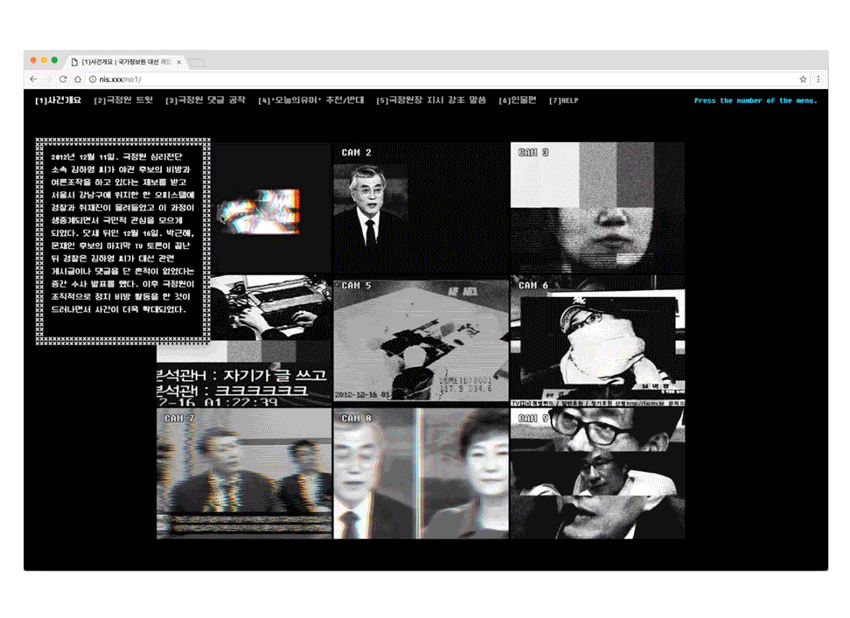Click the 'Press the number of the menu.' text
This screenshot has height=618, width=850.
755,100
